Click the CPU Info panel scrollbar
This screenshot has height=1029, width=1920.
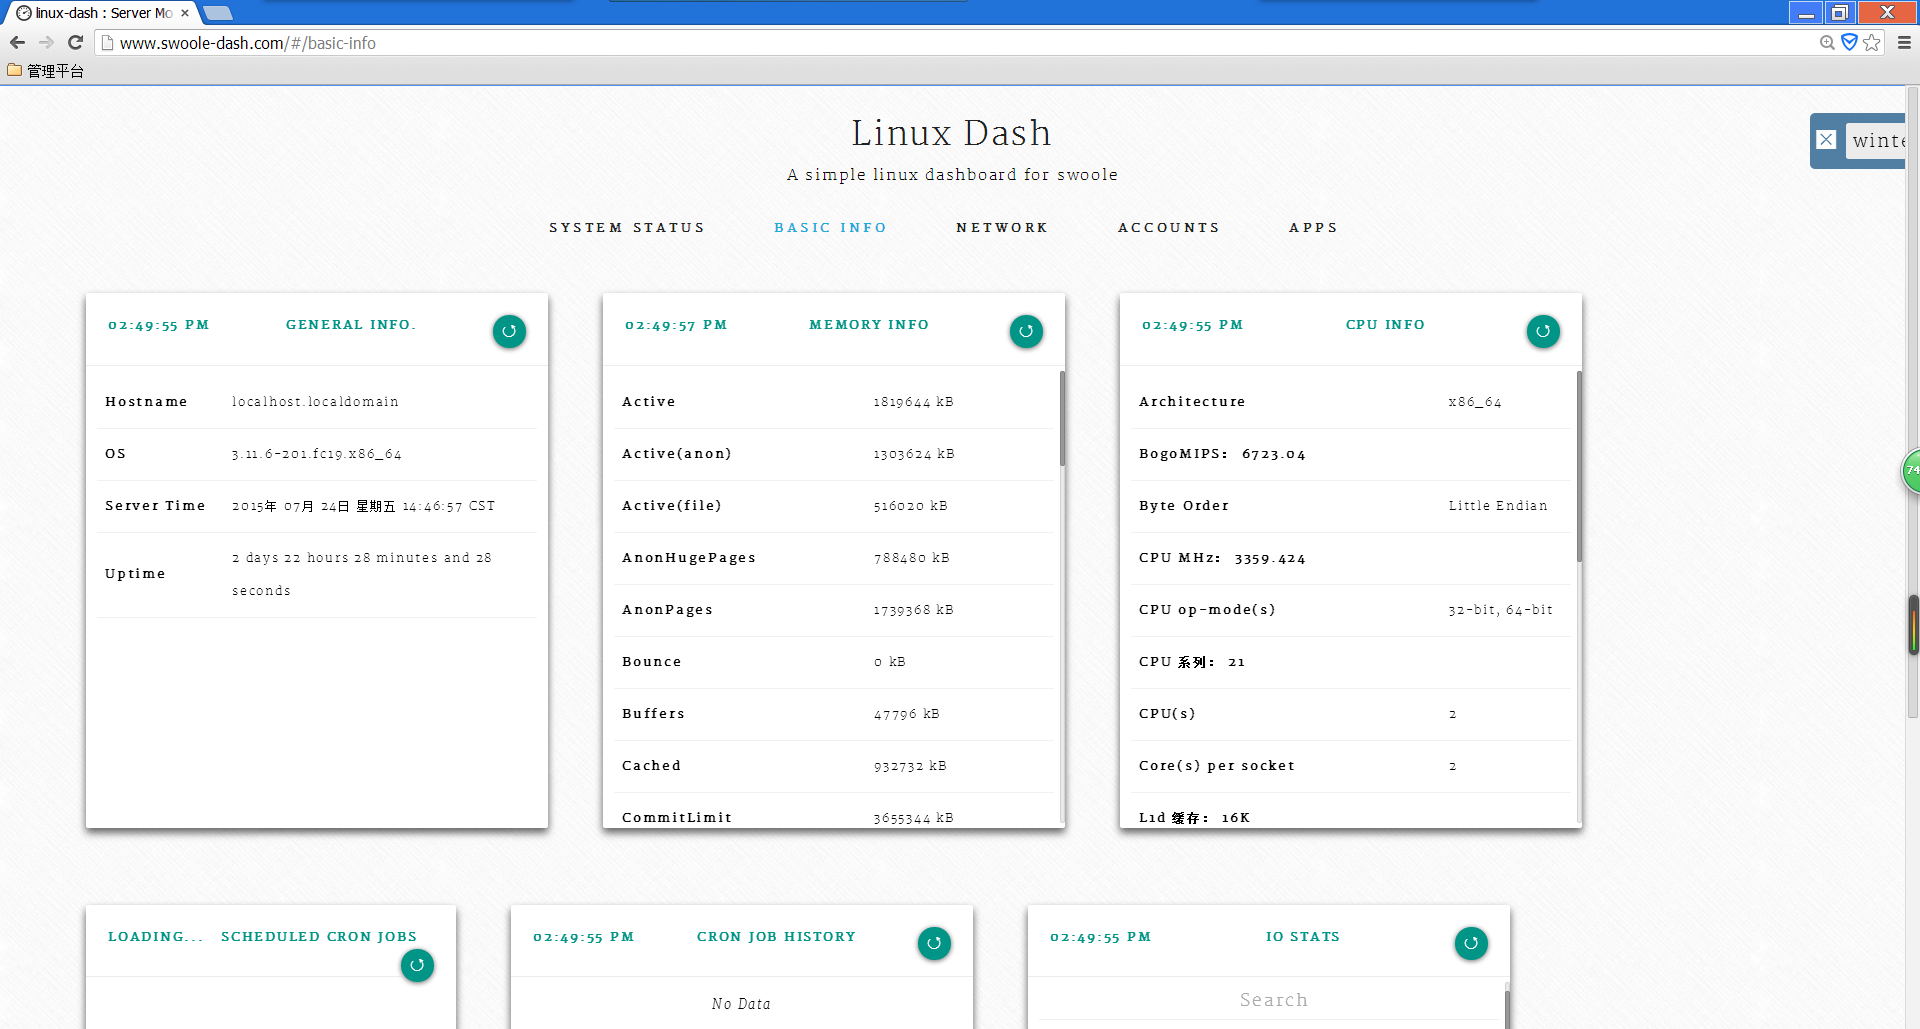coord(1579,465)
